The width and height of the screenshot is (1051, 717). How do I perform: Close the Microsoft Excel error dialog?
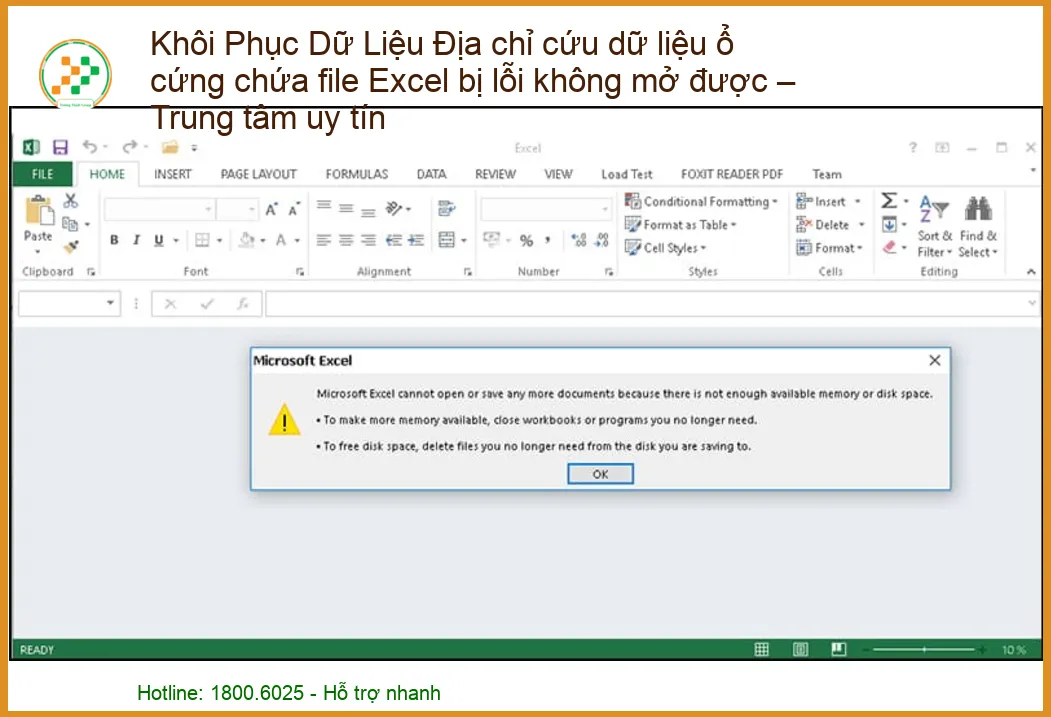pos(935,361)
